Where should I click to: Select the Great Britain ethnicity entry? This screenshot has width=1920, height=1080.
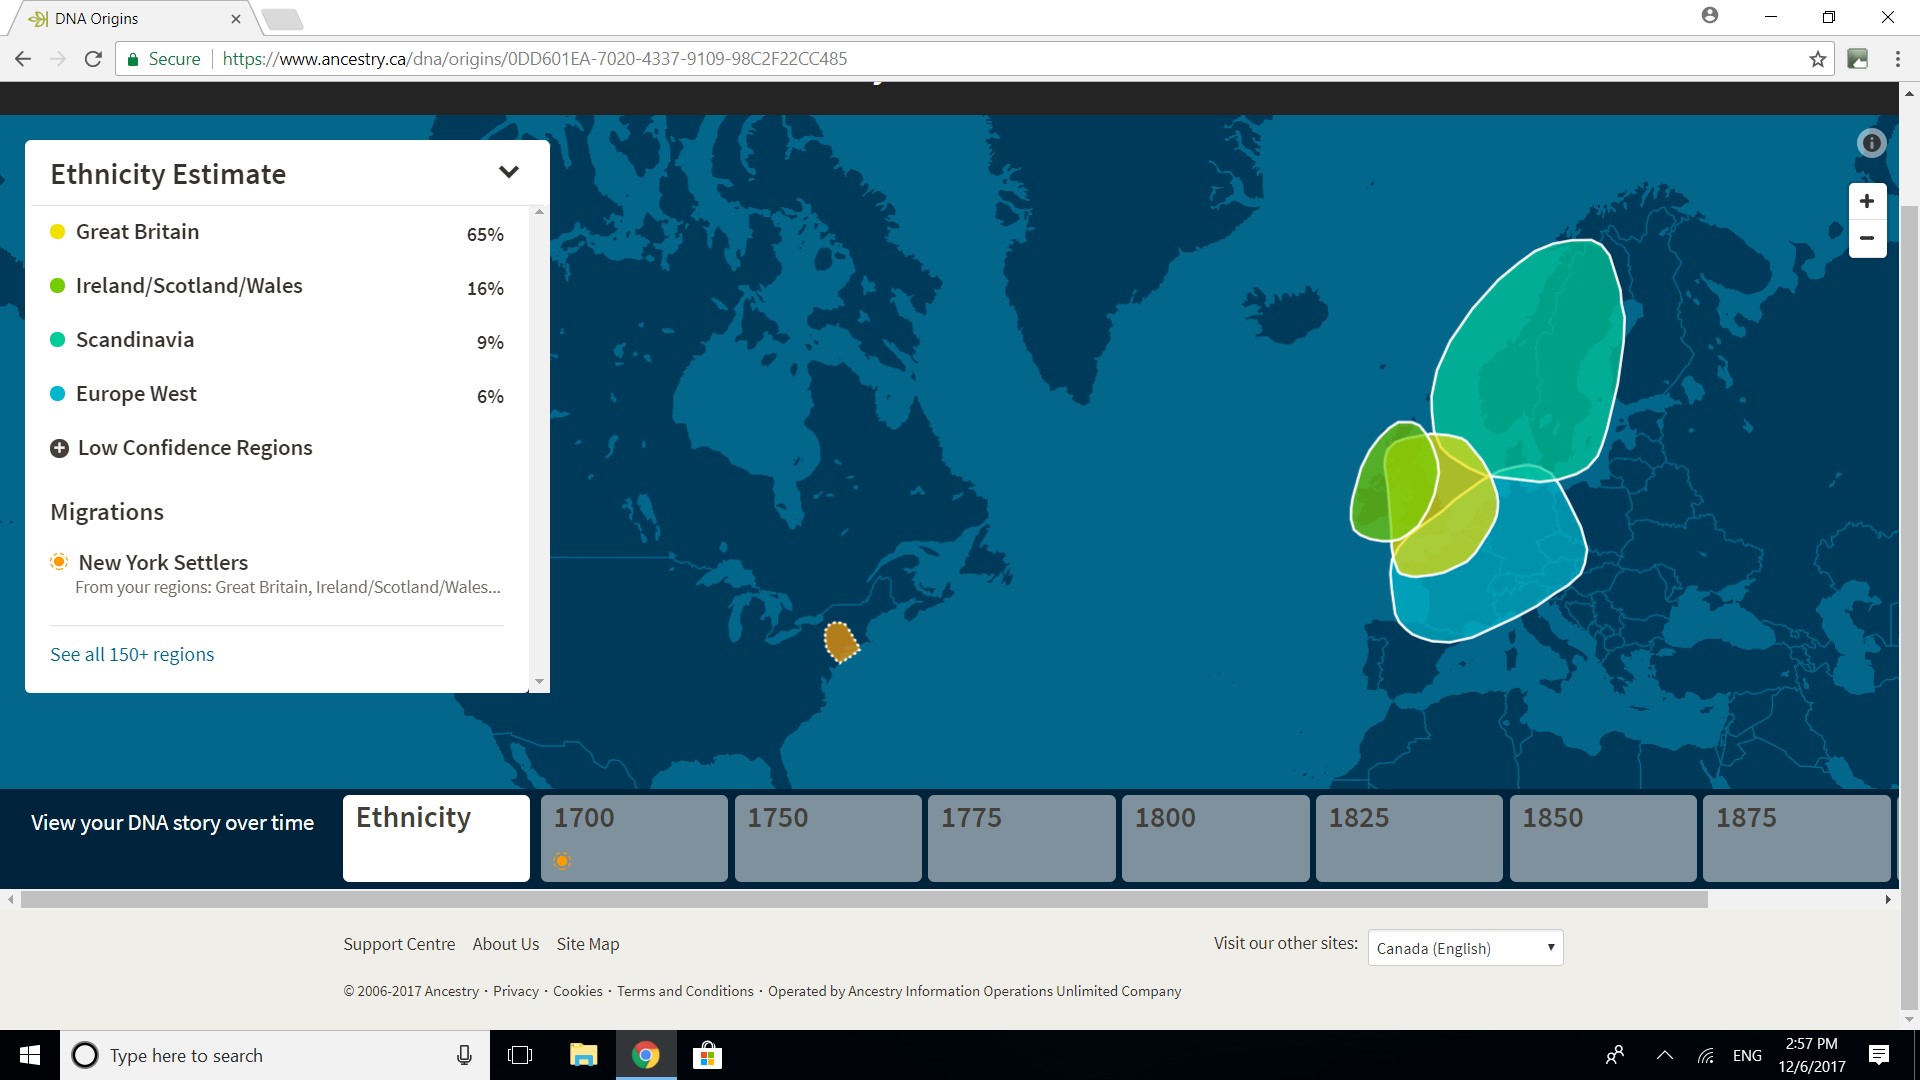click(137, 232)
